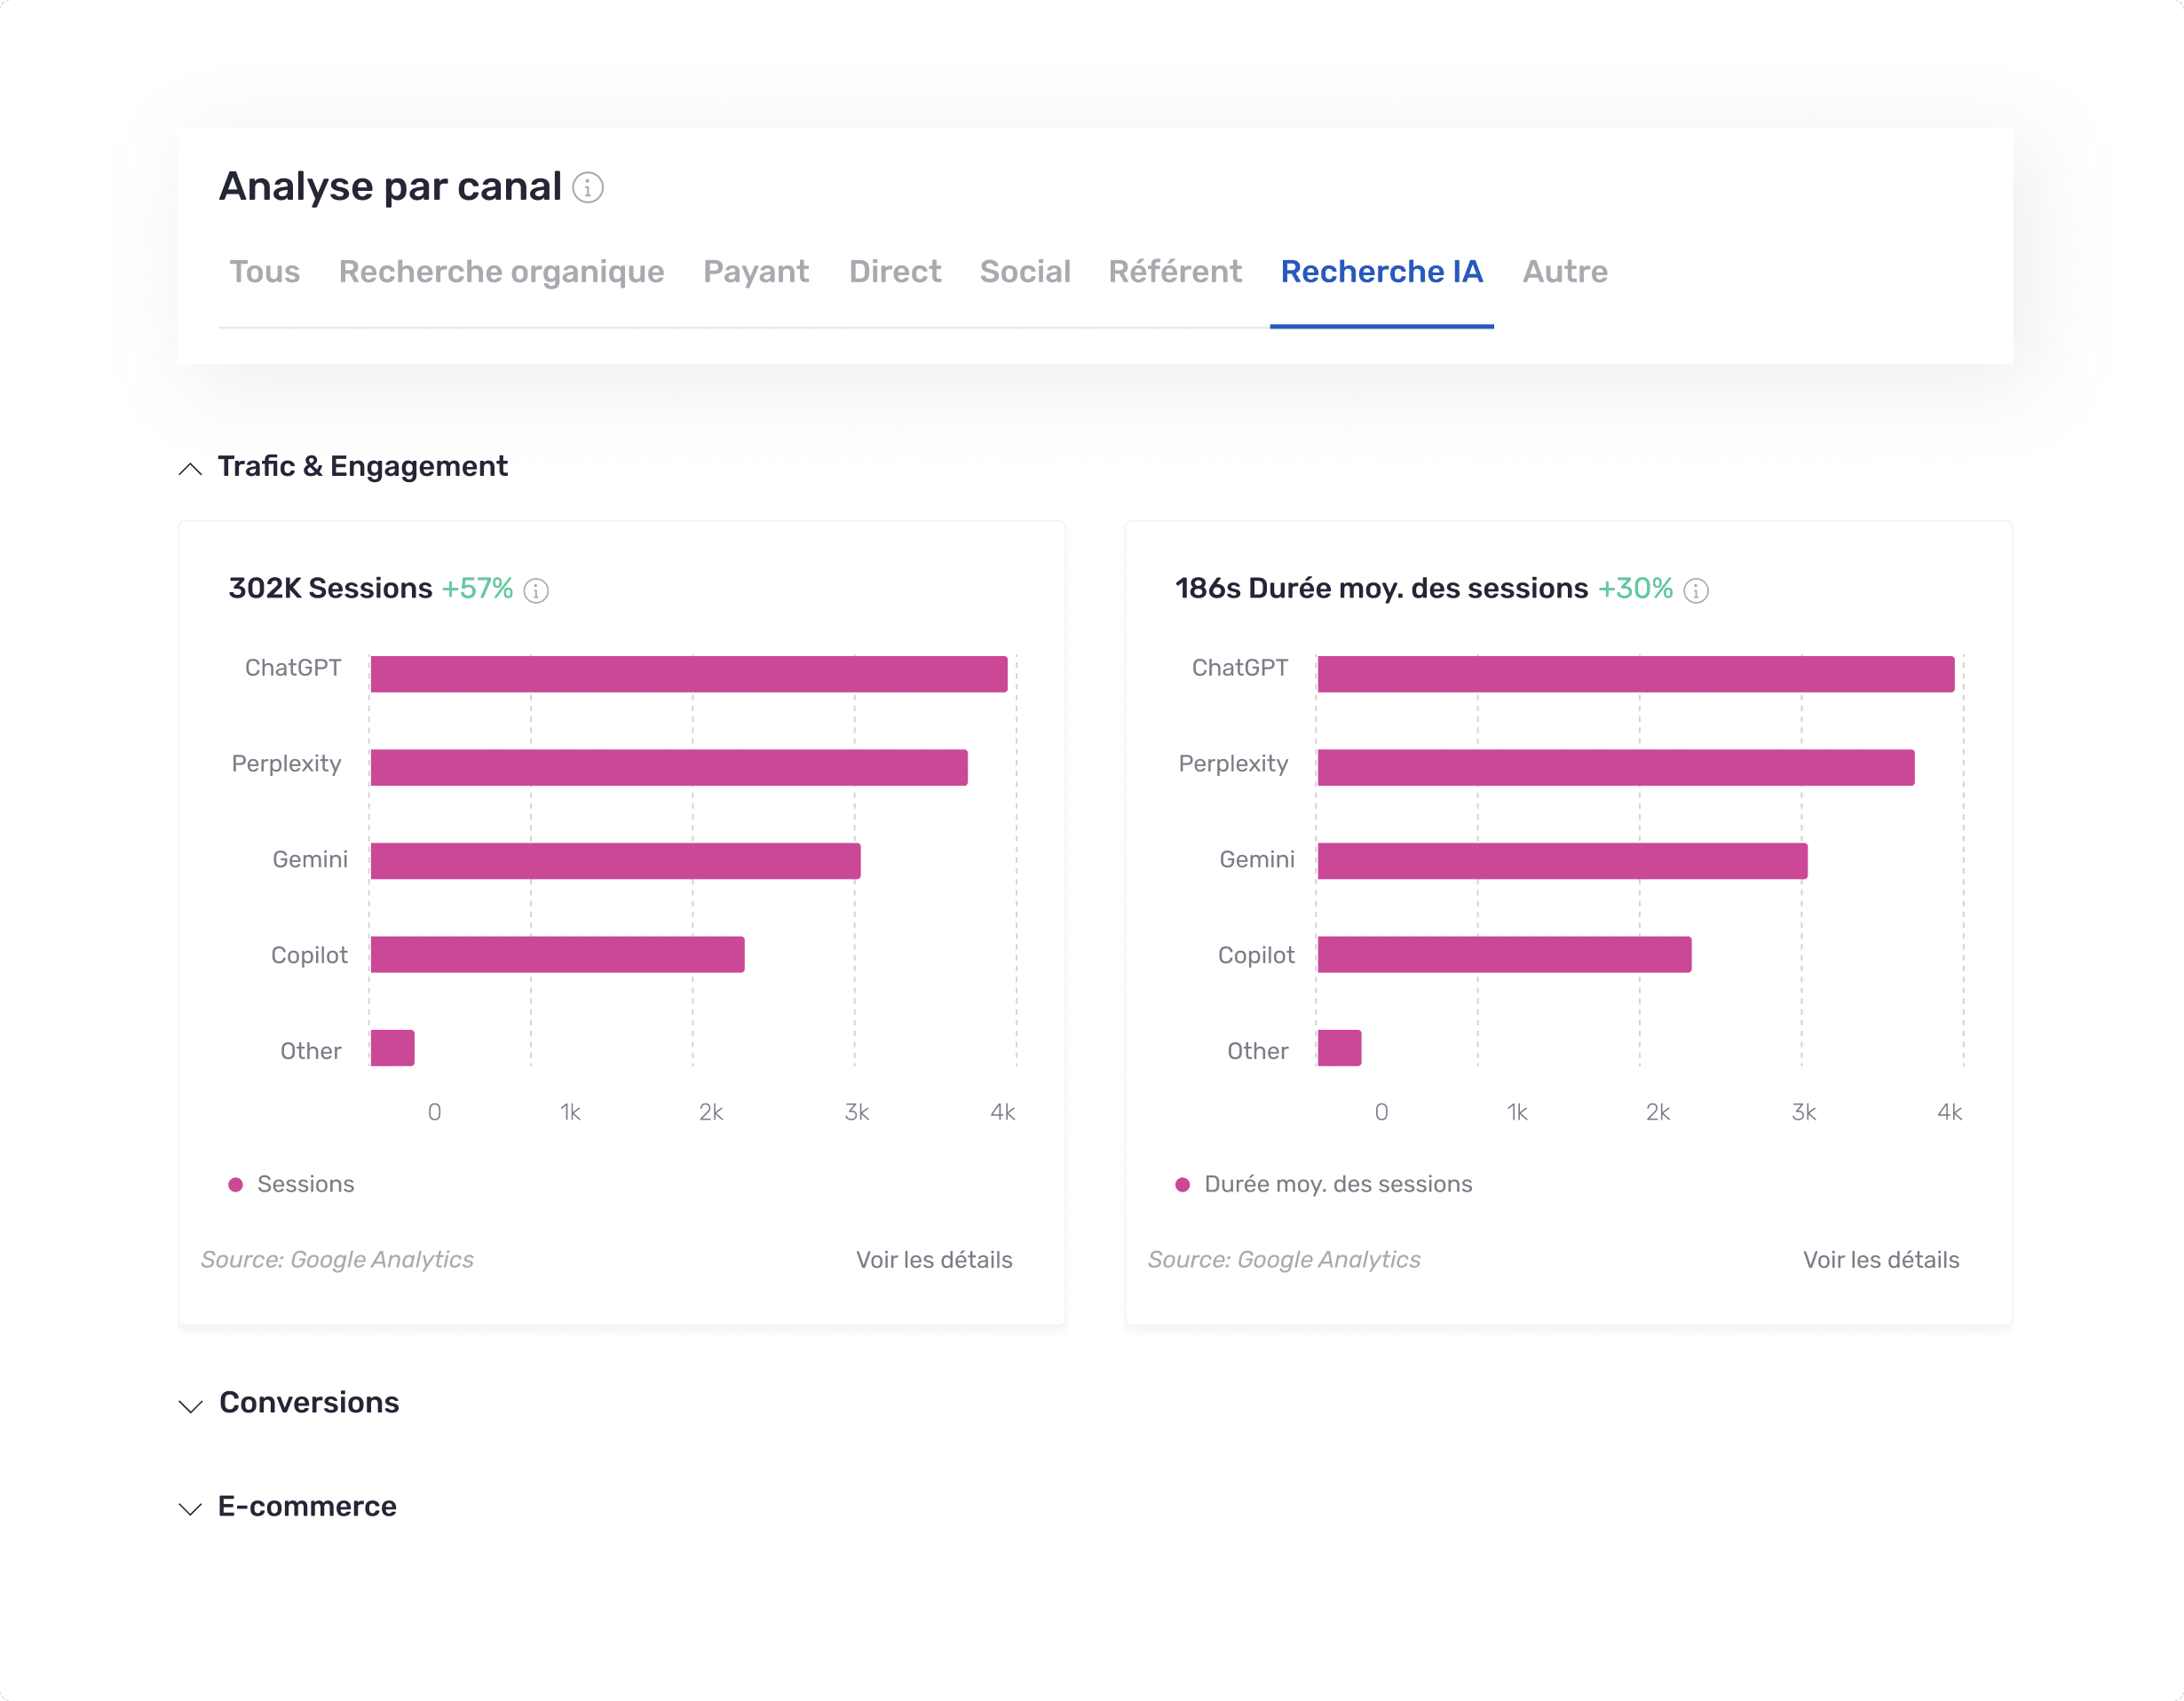Click the +30% change value

pos(1635,588)
